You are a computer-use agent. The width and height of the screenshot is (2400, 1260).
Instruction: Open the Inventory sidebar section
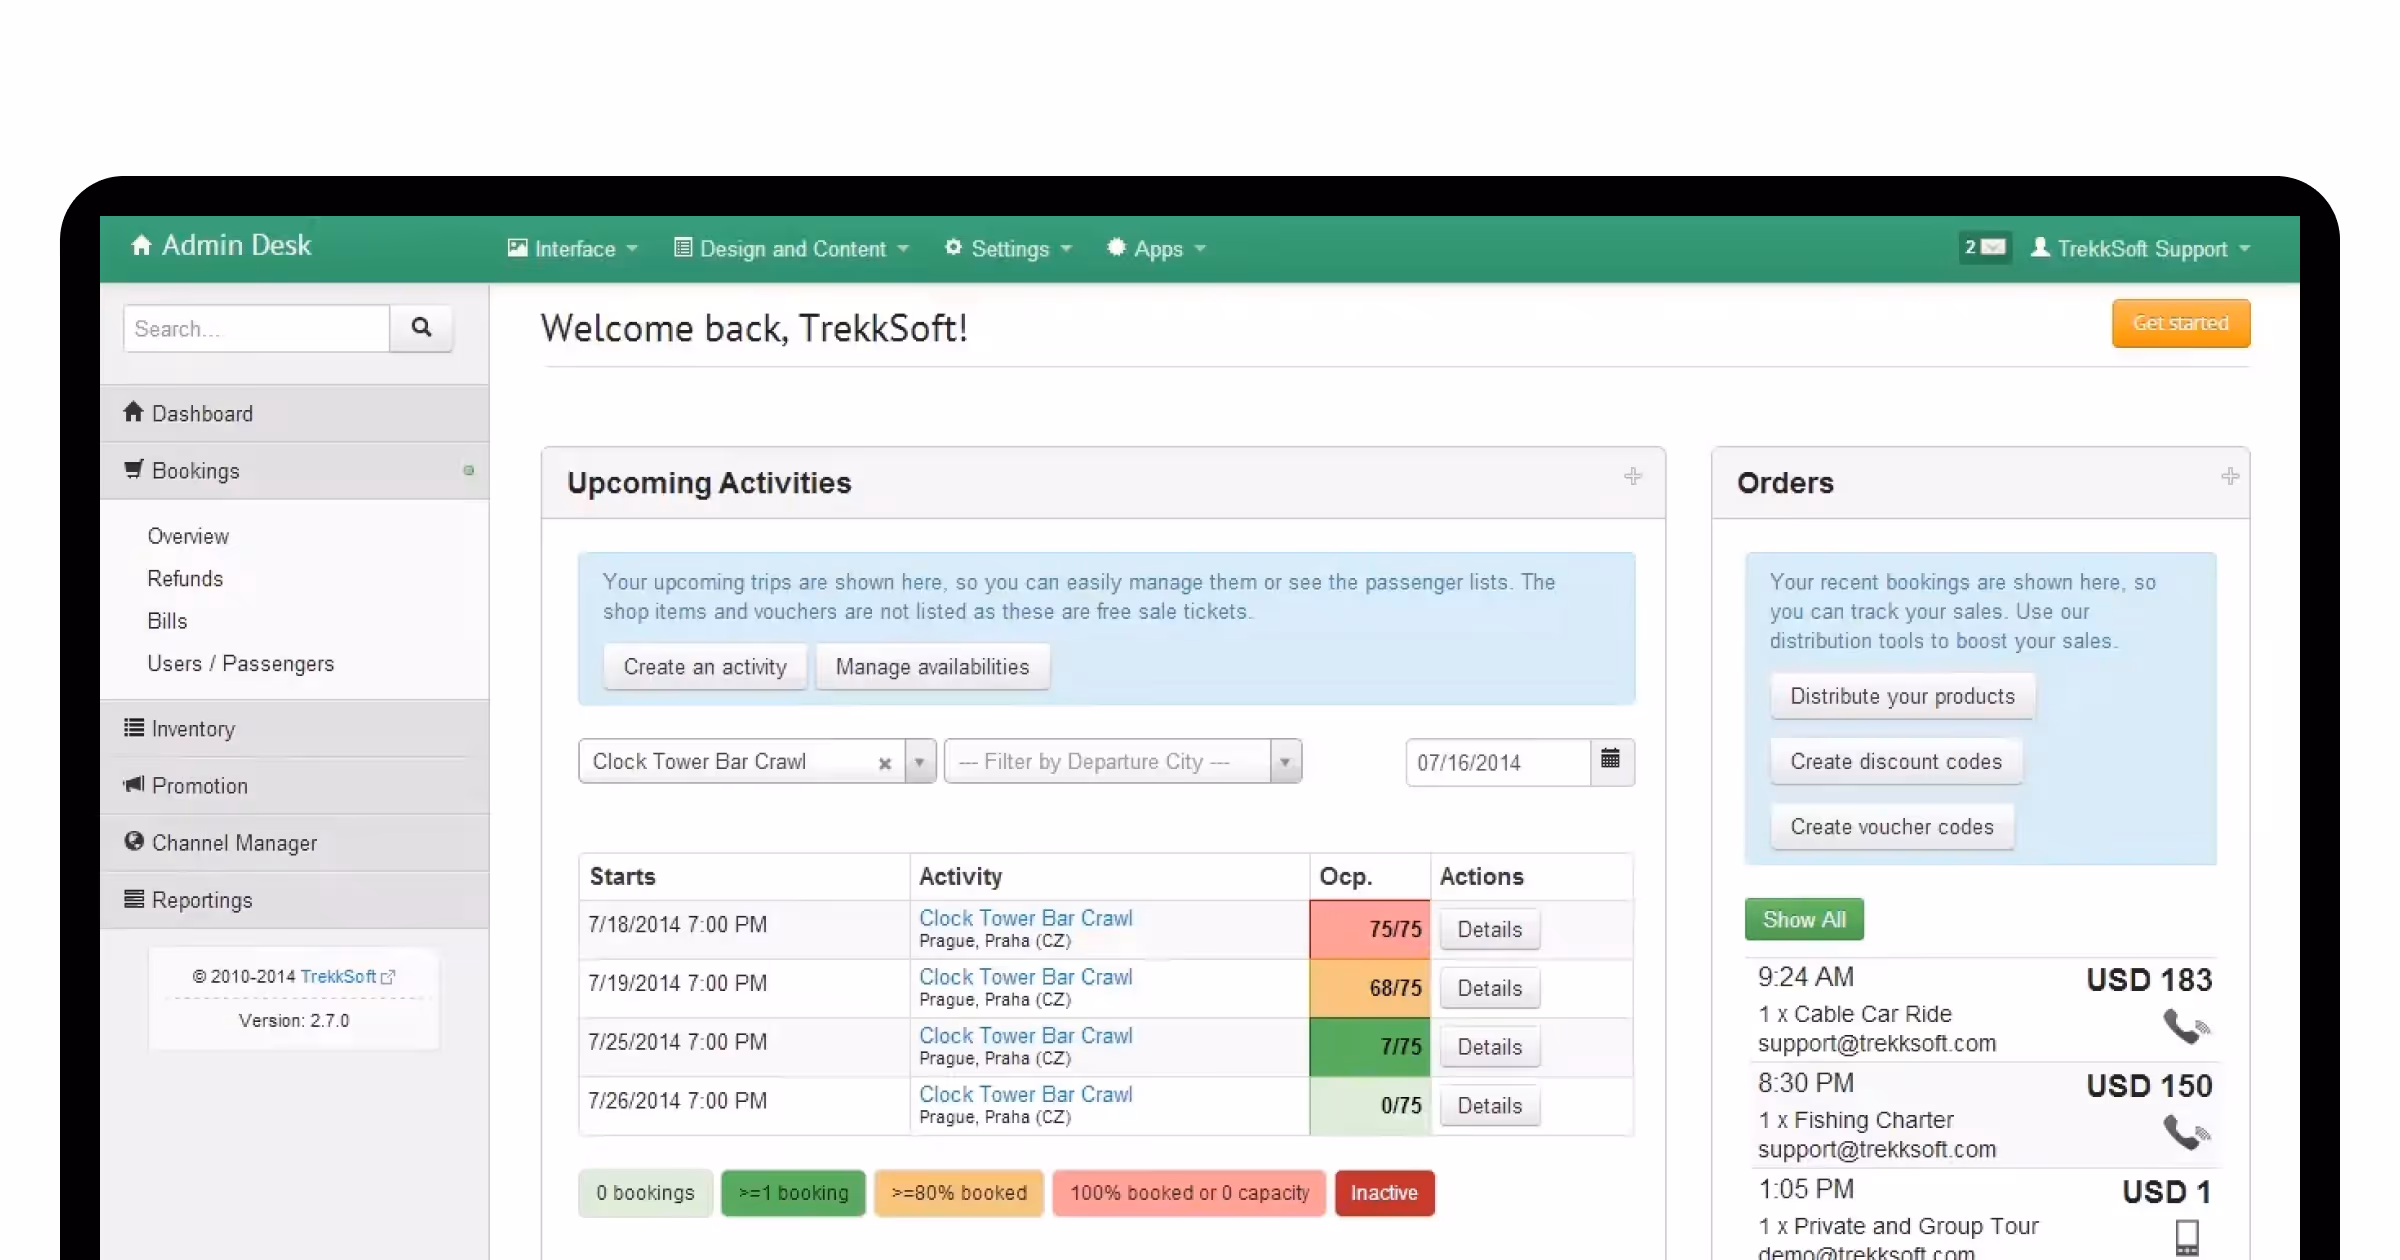pyautogui.click(x=193, y=729)
